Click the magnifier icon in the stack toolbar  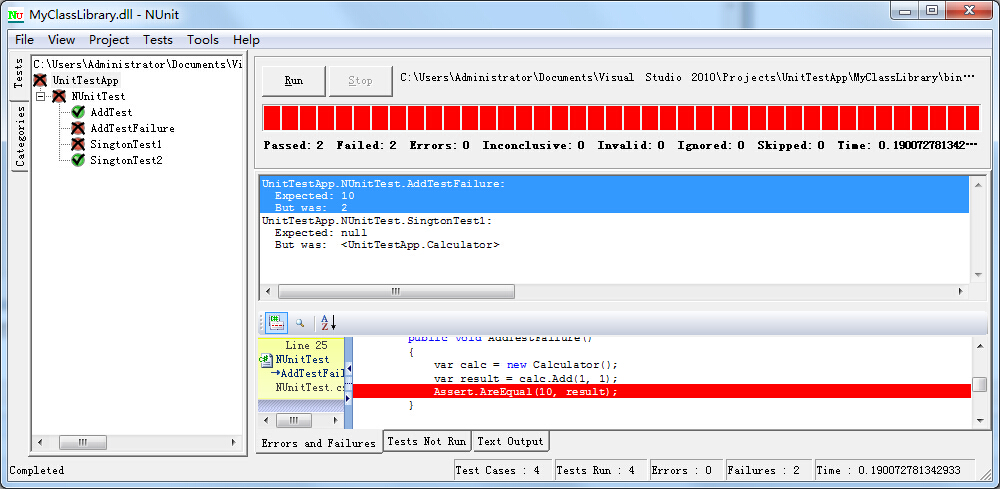tap(300, 323)
